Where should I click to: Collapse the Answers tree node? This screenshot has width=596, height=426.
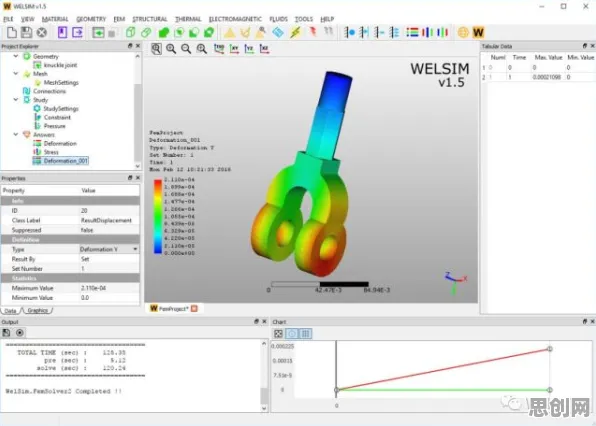click(16, 135)
